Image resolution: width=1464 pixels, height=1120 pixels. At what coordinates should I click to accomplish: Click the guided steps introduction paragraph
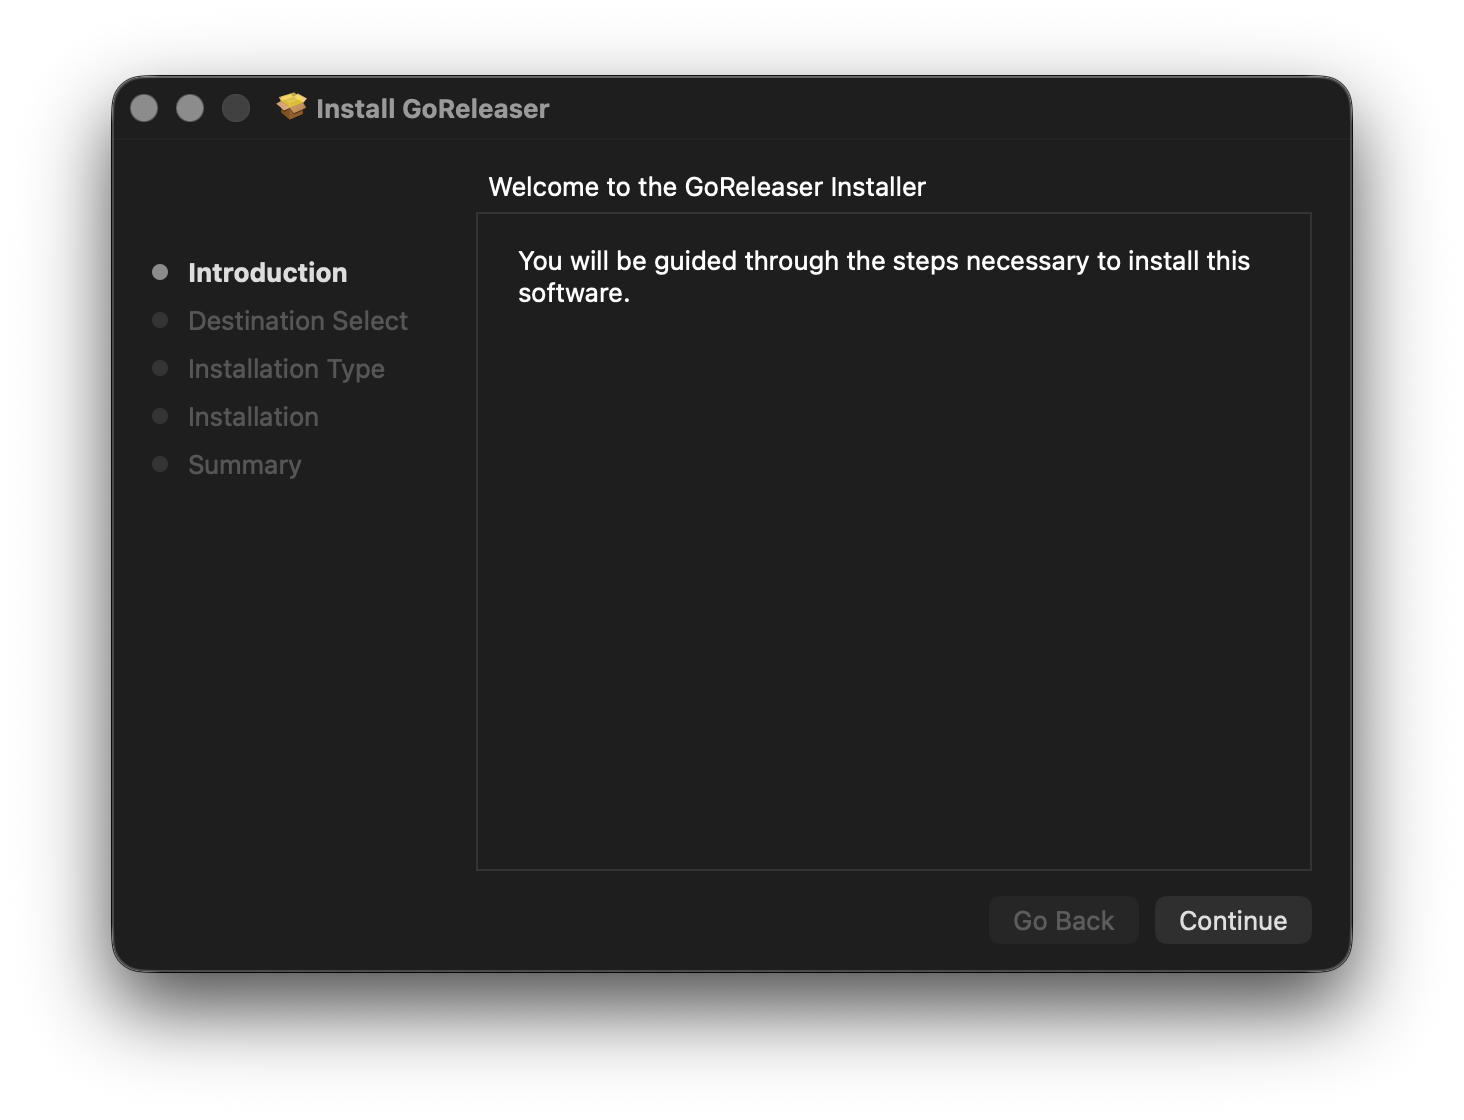(x=883, y=276)
